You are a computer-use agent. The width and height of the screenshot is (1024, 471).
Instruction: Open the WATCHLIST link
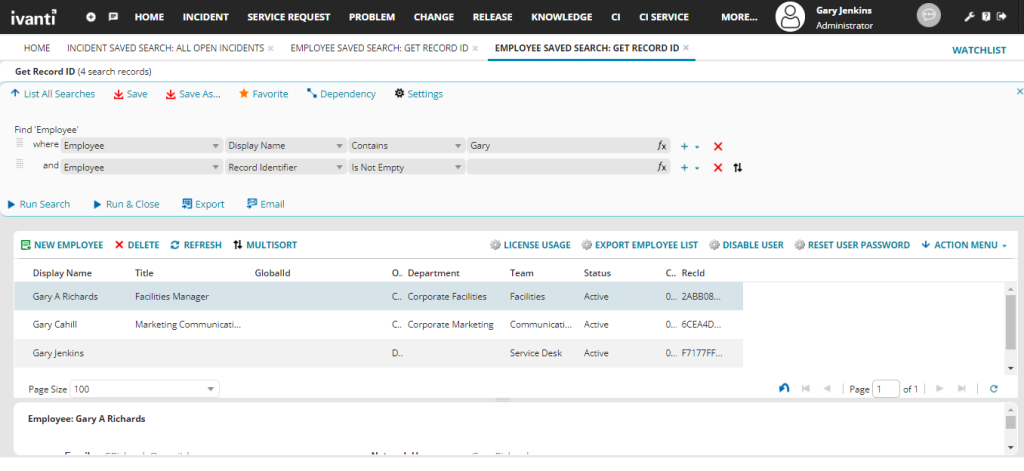(x=979, y=50)
